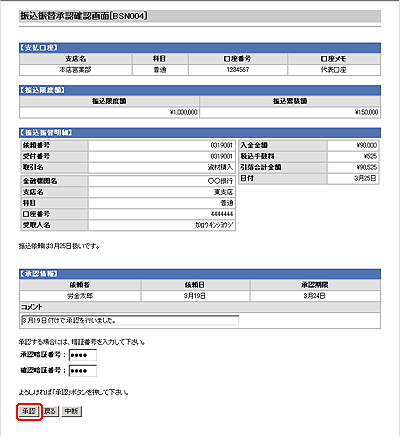The image size is (400, 436).
Task: Click the 戻る button
Action: (x=50, y=411)
